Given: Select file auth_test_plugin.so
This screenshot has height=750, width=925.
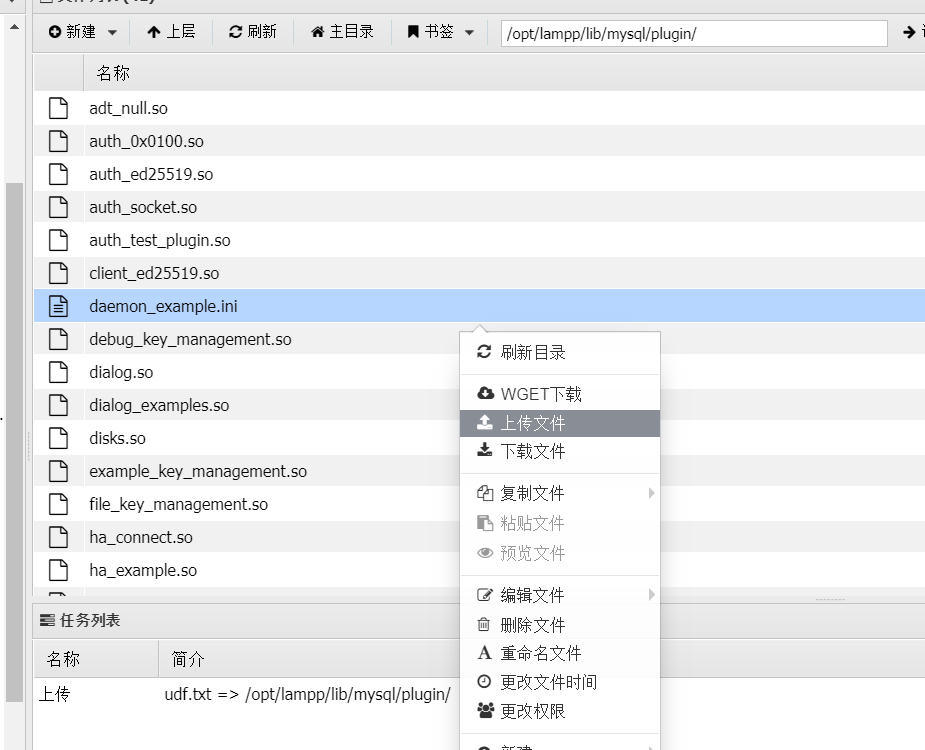Looking at the screenshot, I should click(160, 241).
